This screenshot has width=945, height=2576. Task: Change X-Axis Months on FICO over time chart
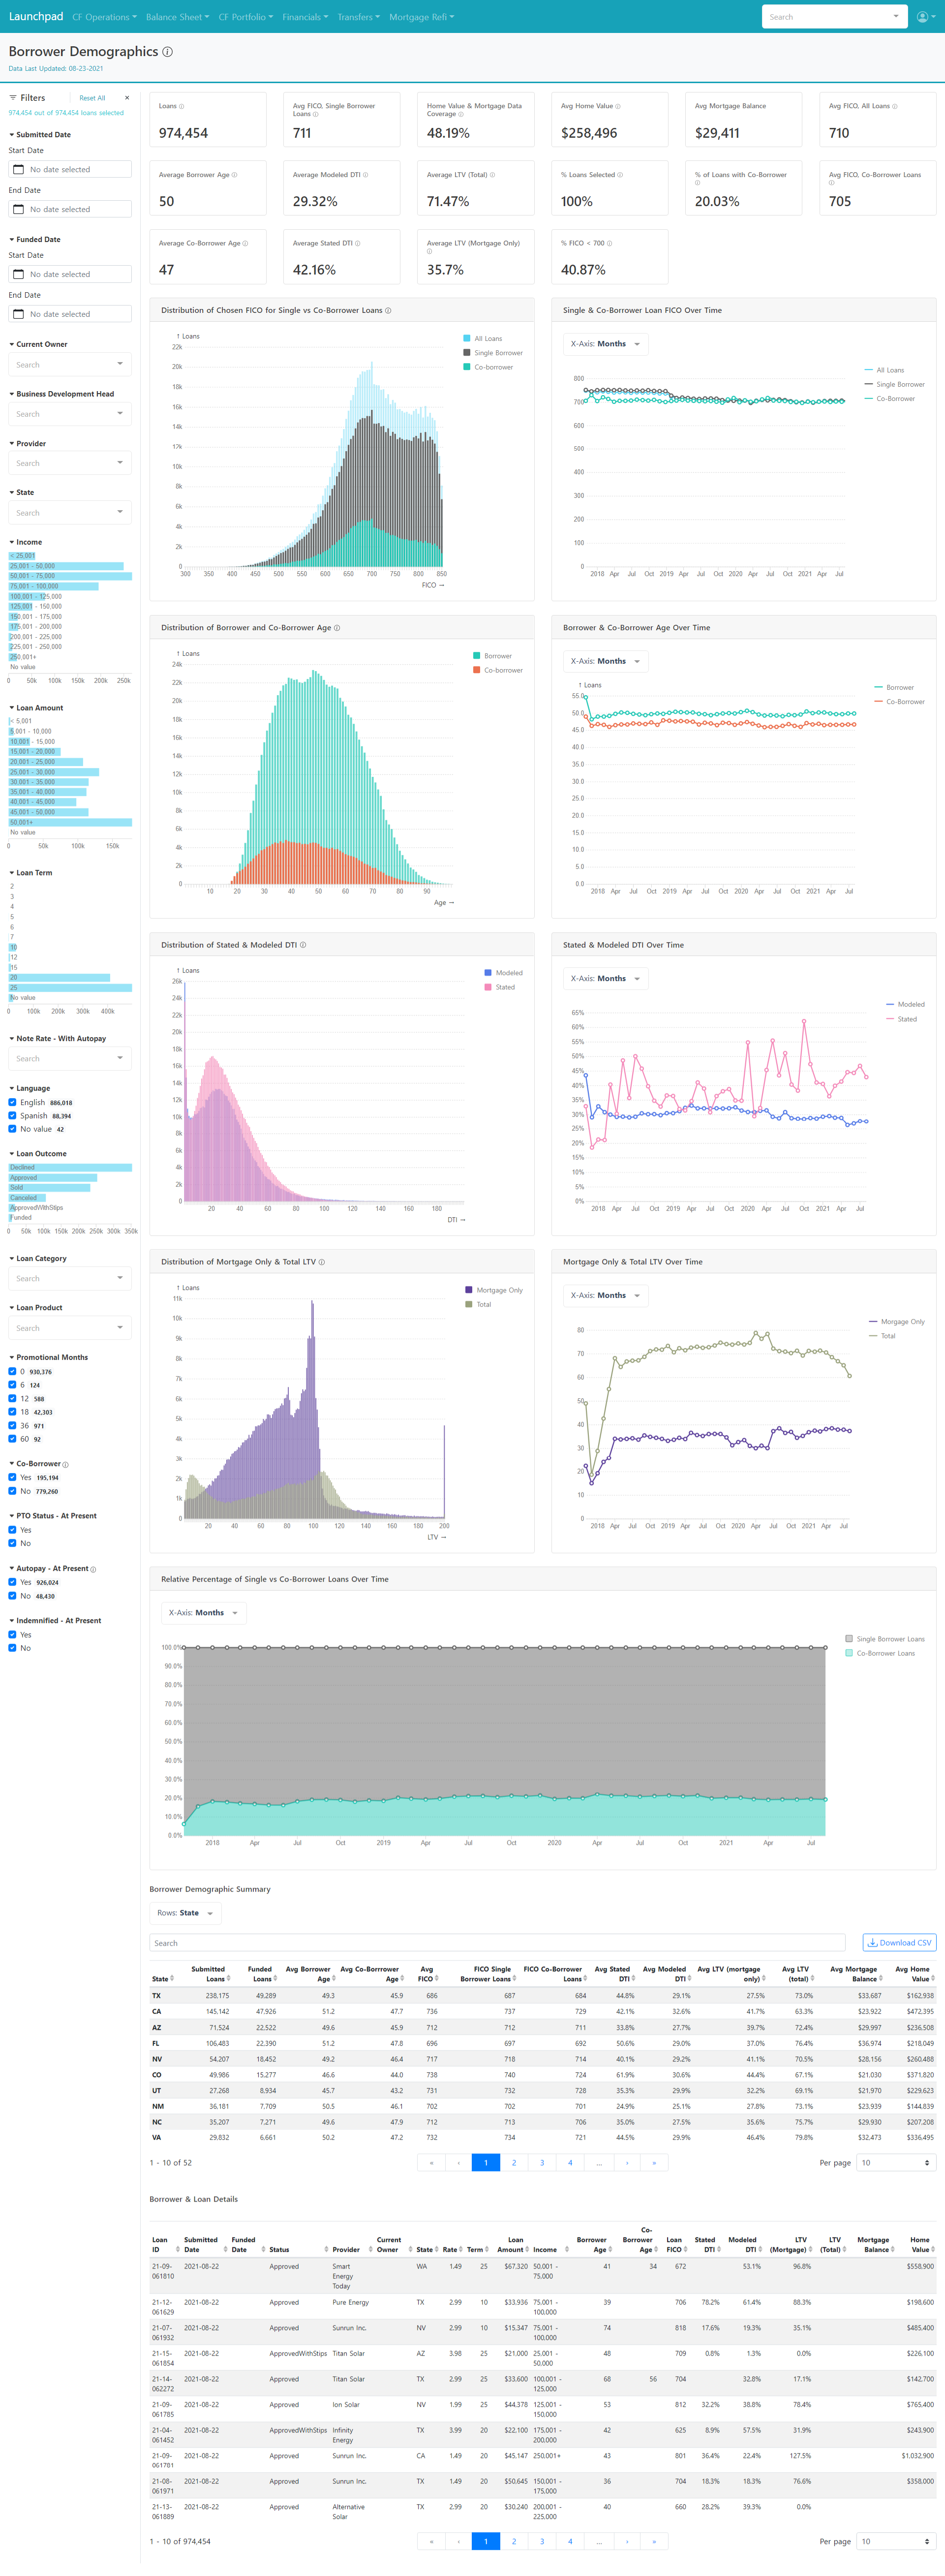point(606,344)
